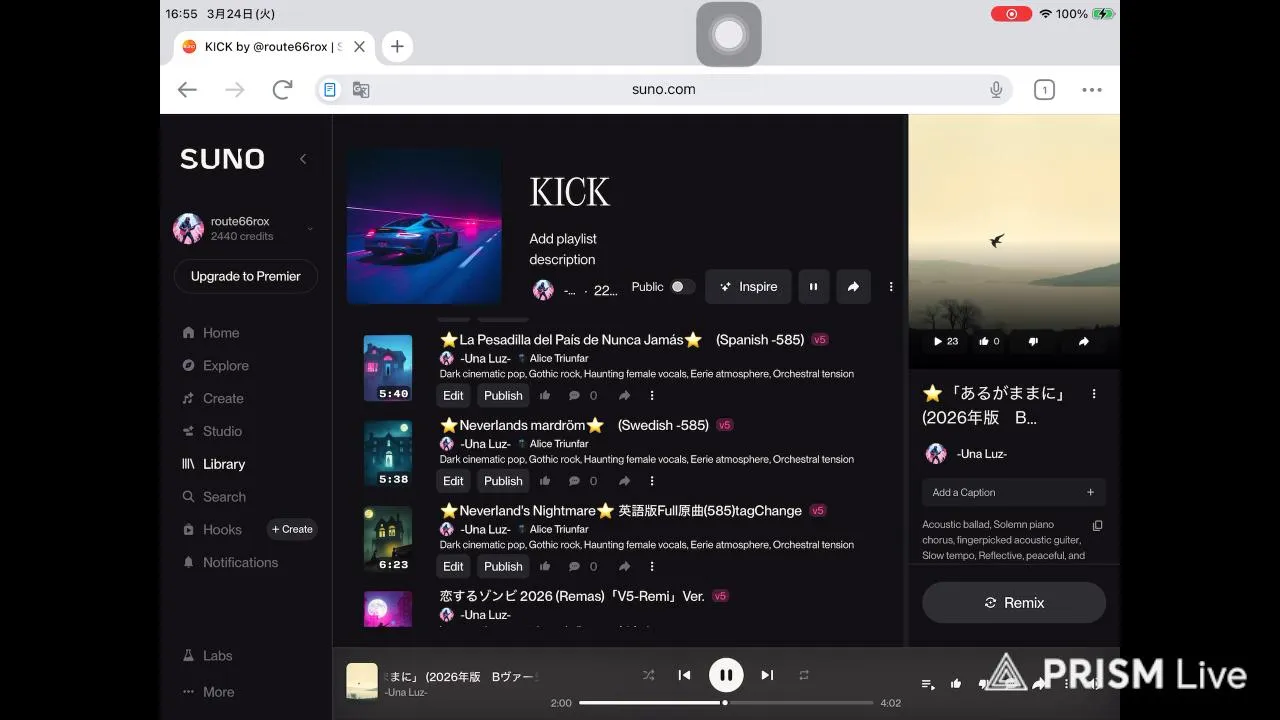This screenshot has height=720, width=1280.
Task: Click La Pesadilla song thumbnail 5:40
Action: click(x=388, y=368)
